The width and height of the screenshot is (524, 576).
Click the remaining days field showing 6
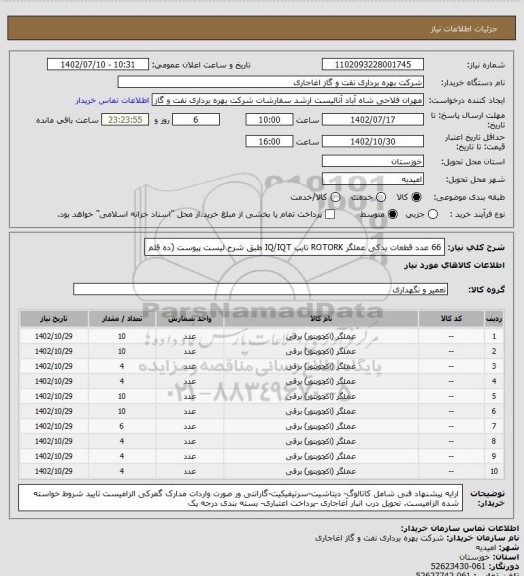[x=196, y=120]
